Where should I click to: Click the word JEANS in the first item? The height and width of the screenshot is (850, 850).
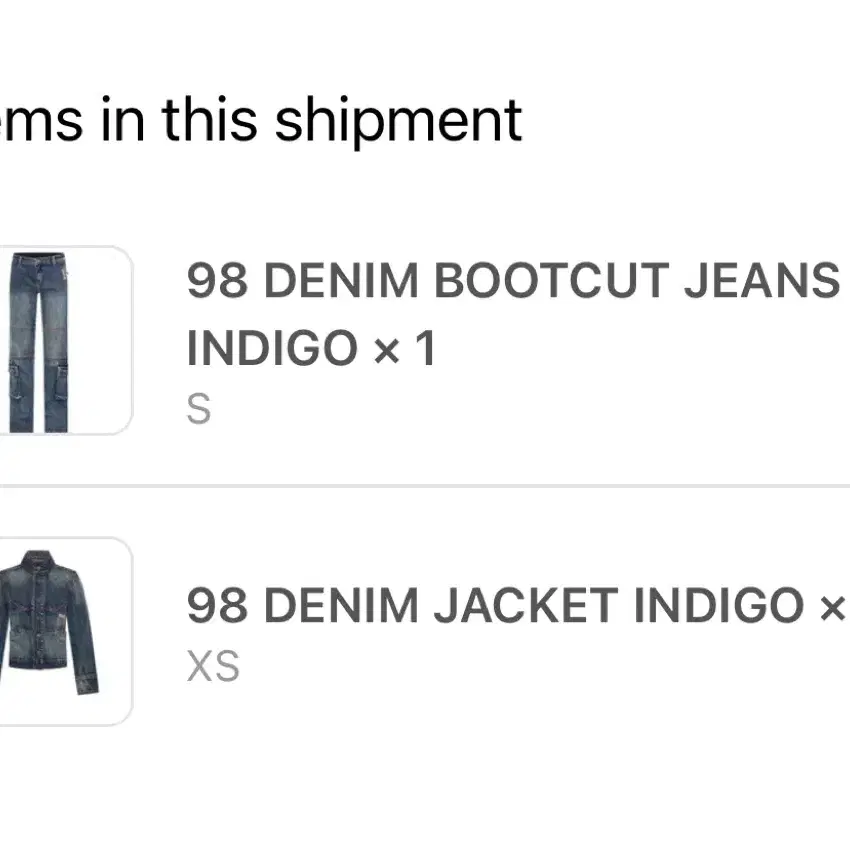(x=762, y=280)
